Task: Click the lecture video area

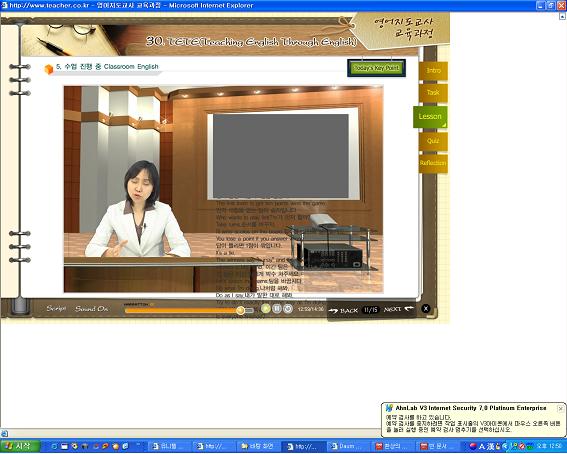Action: (x=223, y=189)
